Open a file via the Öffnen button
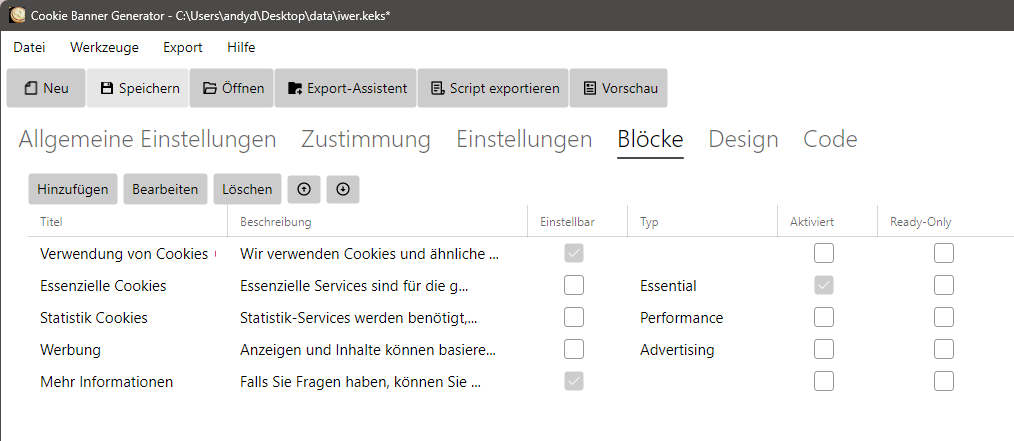This screenshot has height=441, width=1014. [x=232, y=88]
